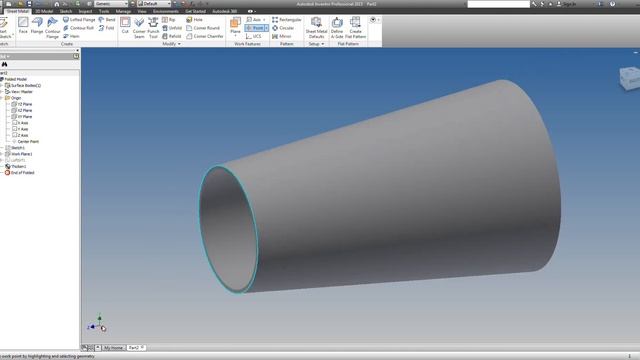Select the Hem tool
This screenshot has height=360, width=640.
[x=71, y=36]
